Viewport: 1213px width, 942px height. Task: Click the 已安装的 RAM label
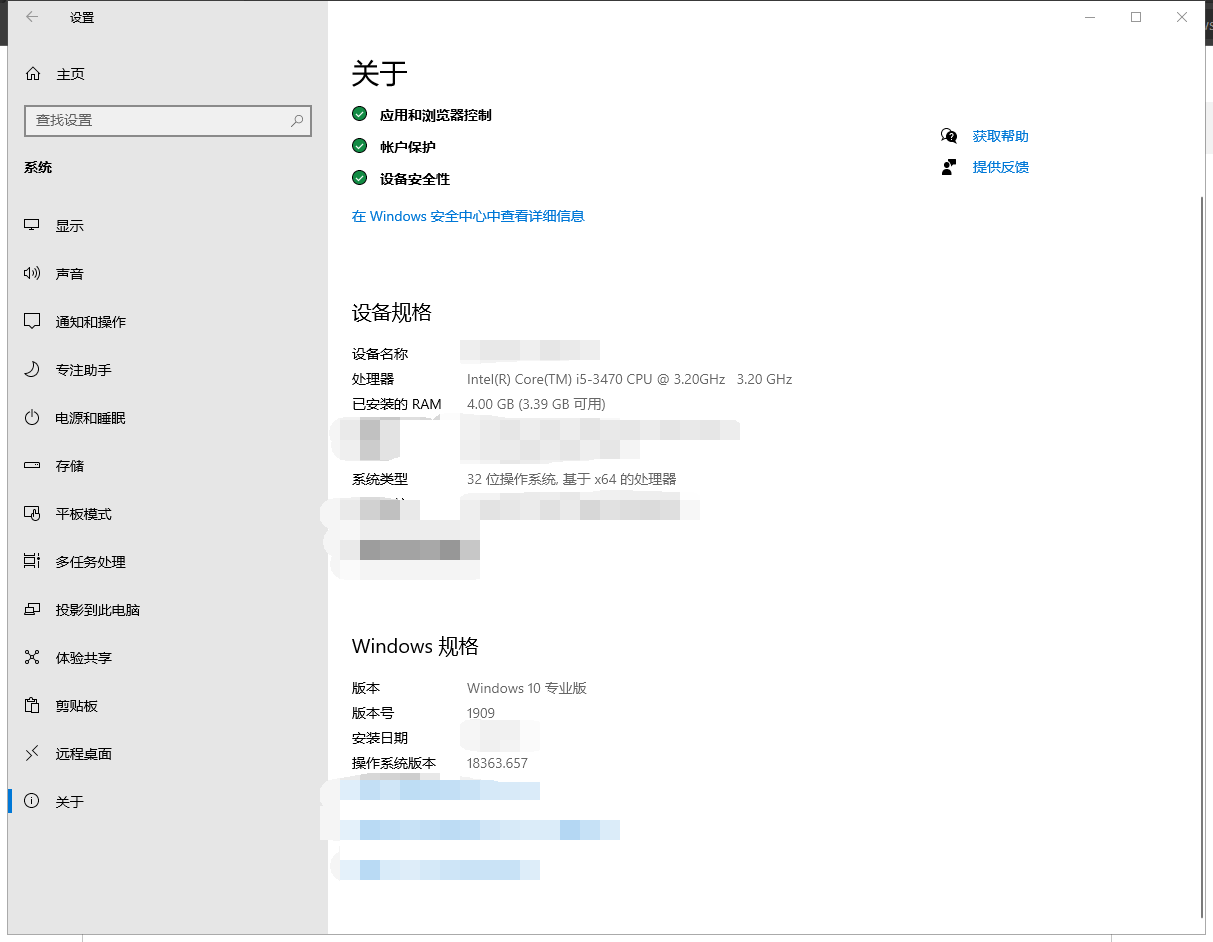397,404
